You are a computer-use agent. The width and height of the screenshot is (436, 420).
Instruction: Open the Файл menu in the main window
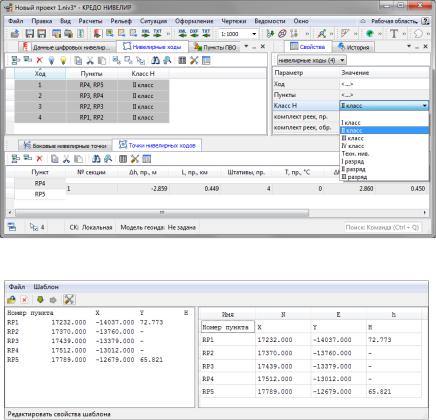point(16,21)
